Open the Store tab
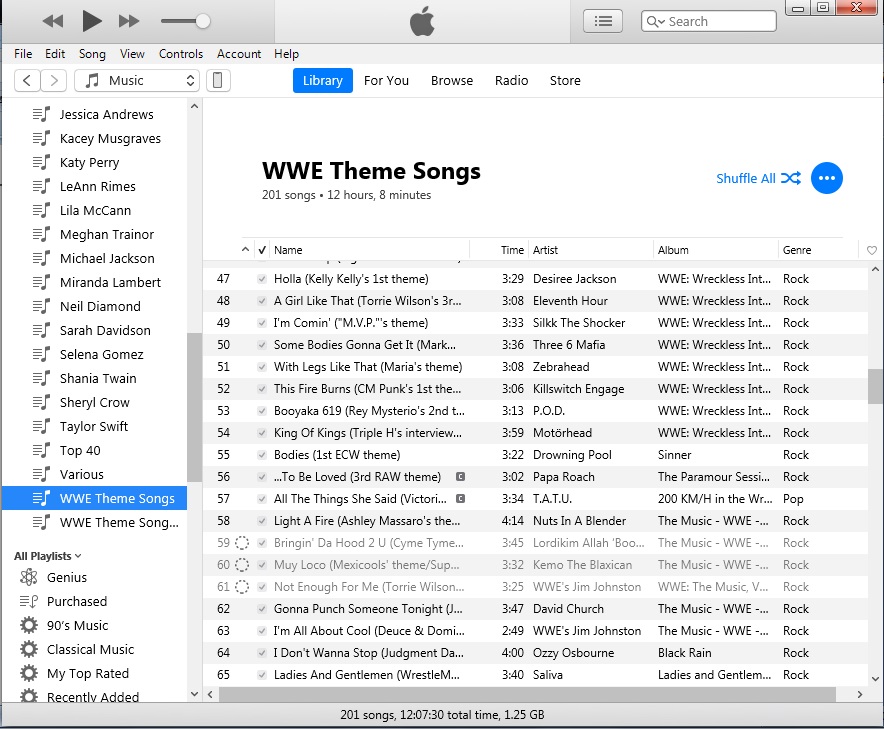 click(565, 80)
